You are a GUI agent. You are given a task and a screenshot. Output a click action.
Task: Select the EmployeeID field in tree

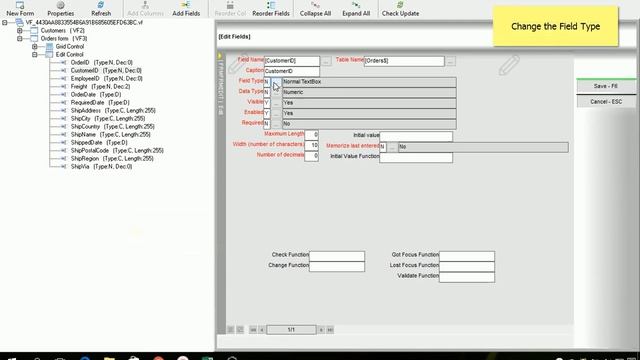tap(107, 78)
